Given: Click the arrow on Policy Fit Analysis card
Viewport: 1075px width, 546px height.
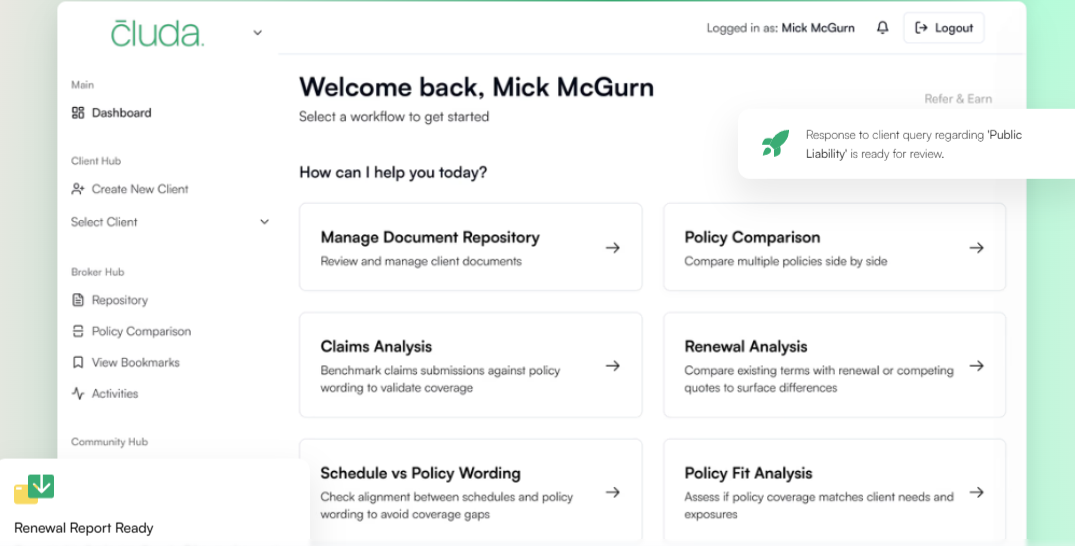Looking at the screenshot, I should (977, 492).
